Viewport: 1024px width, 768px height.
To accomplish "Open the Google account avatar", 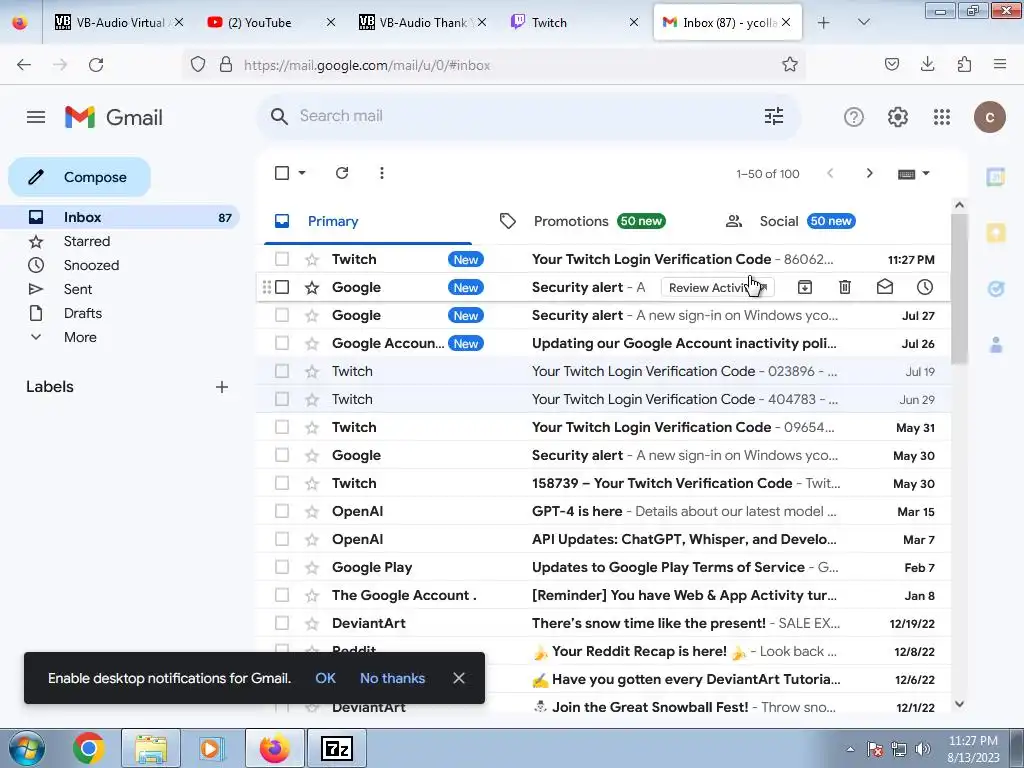I will 989,117.
